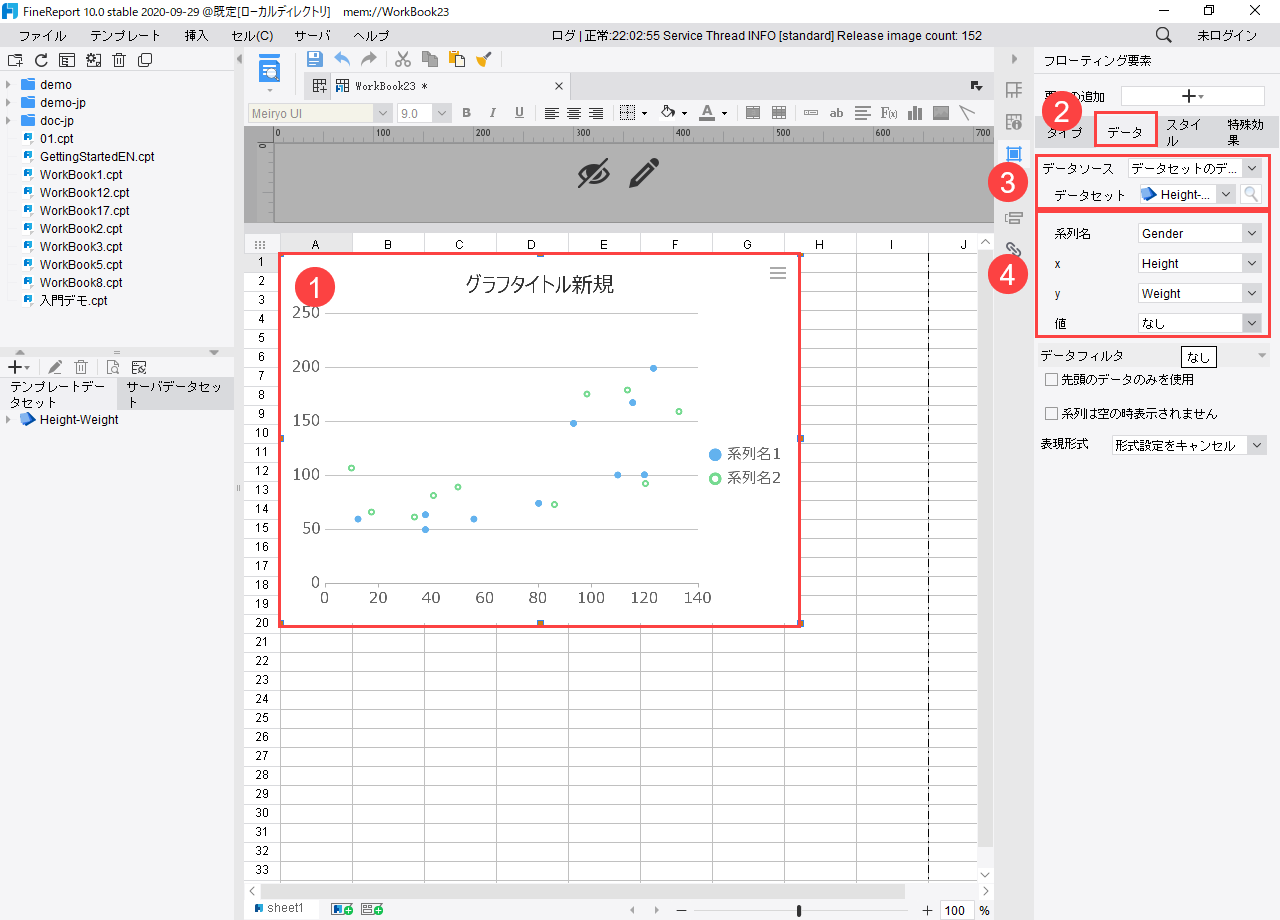The height and width of the screenshot is (920, 1280).
Task: Undo the last action
Action: (342, 59)
